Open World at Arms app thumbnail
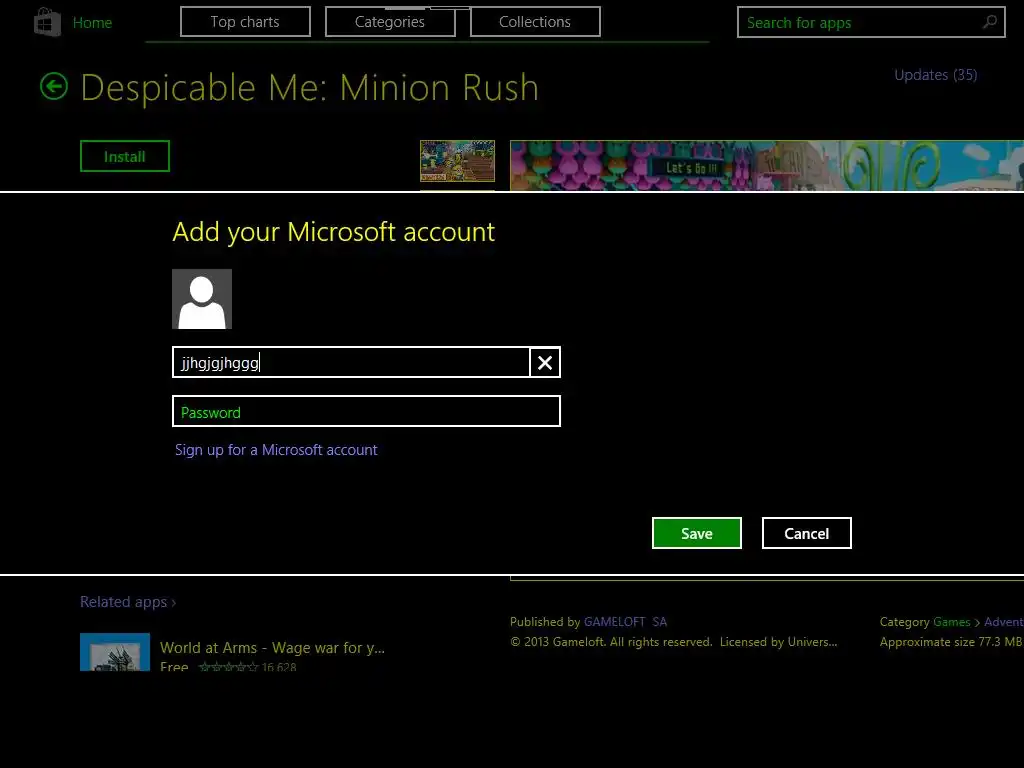The height and width of the screenshot is (768, 1024). point(115,652)
